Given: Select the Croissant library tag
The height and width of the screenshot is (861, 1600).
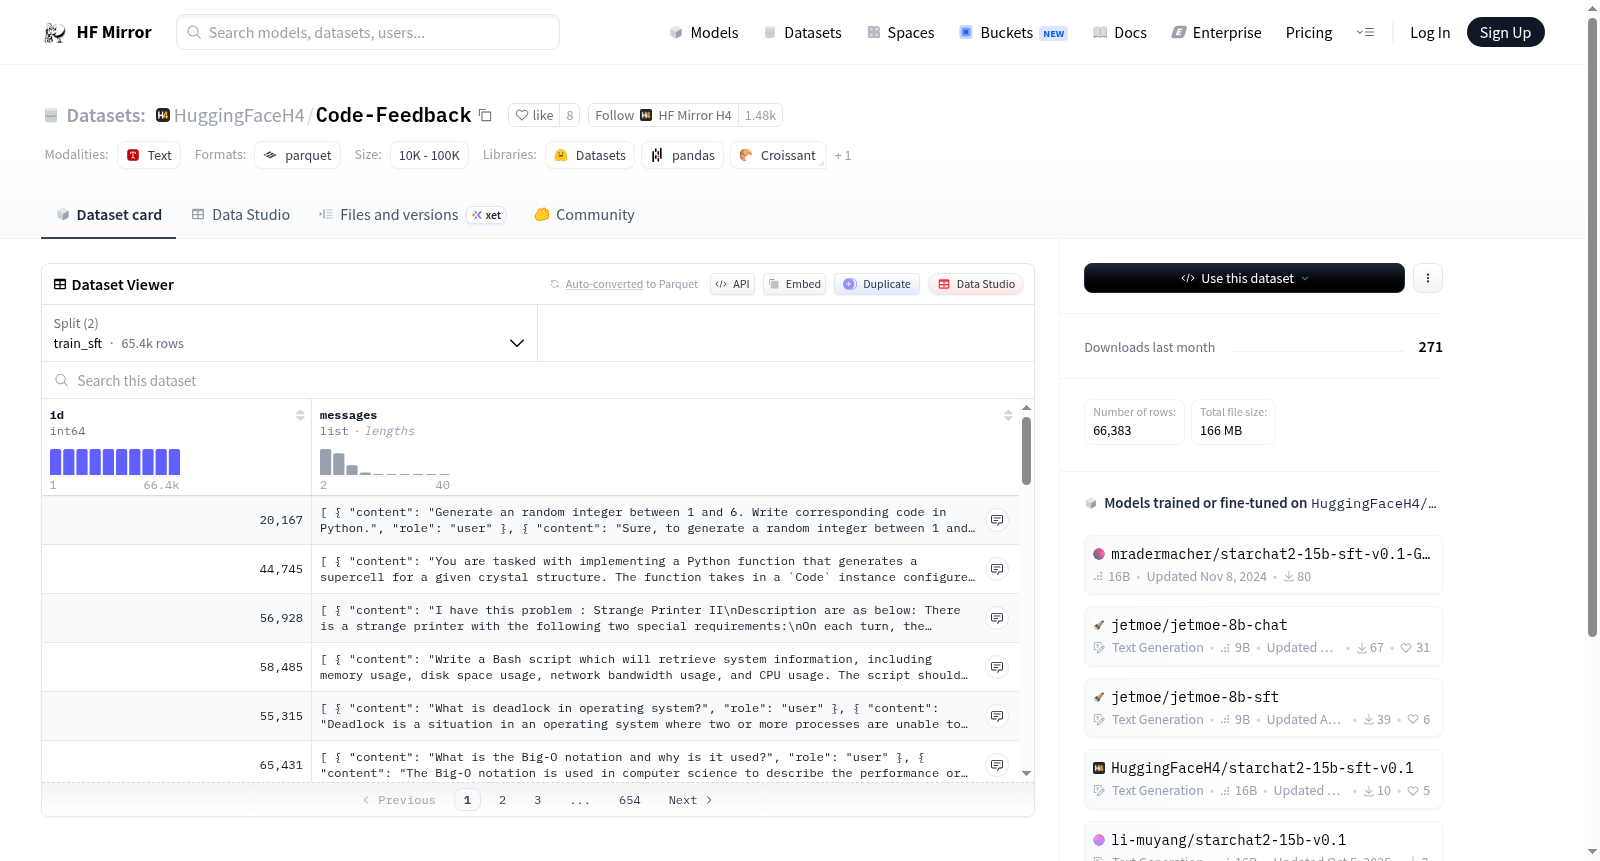Looking at the screenshot, I should coord(779,155).
